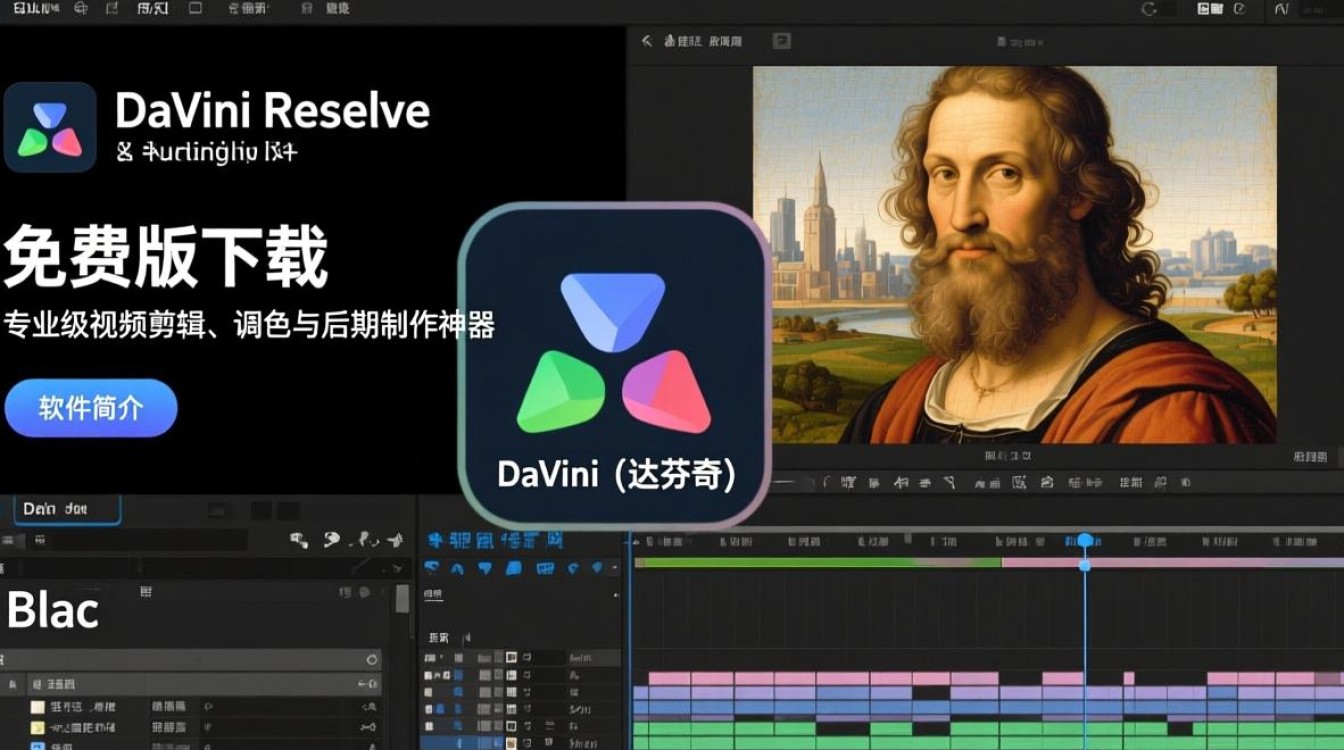Expand the tool list chevron in the bottom panel
This screenshot has height=750, width=1344.
(x=614, y=567)
